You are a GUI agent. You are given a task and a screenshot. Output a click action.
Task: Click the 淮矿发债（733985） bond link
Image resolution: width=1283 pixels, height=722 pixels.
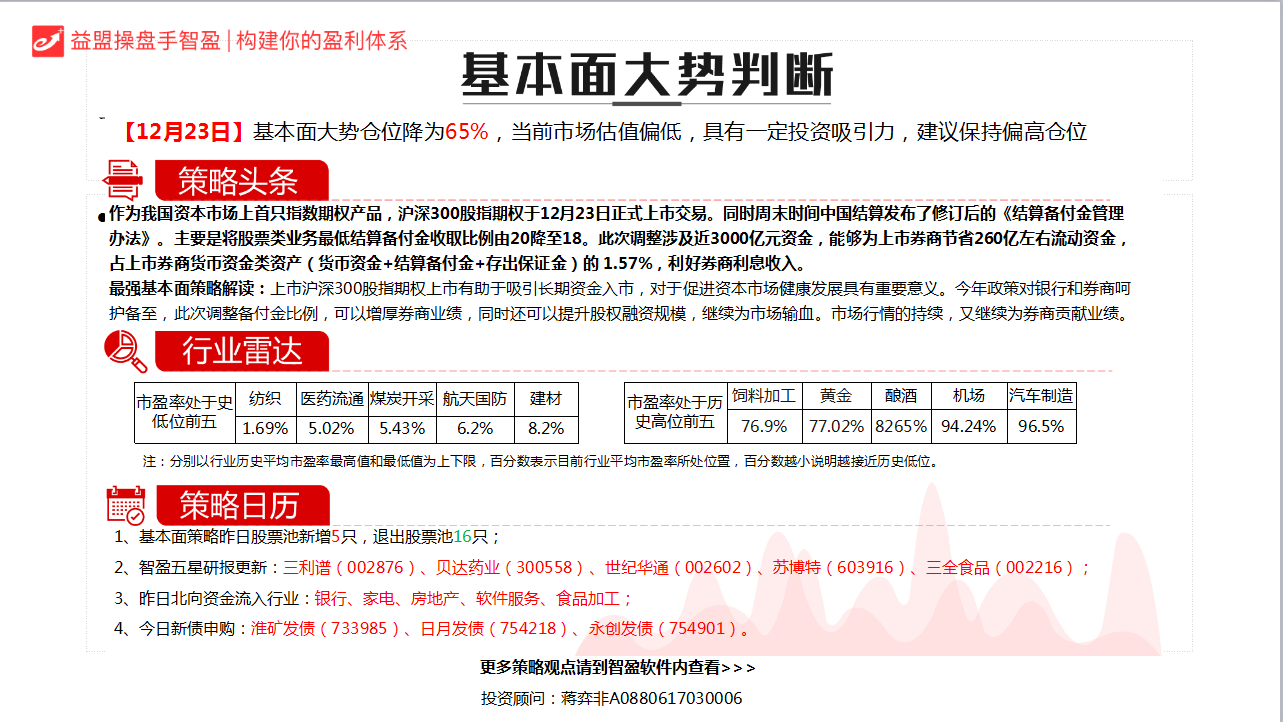(x=326, y=629)
